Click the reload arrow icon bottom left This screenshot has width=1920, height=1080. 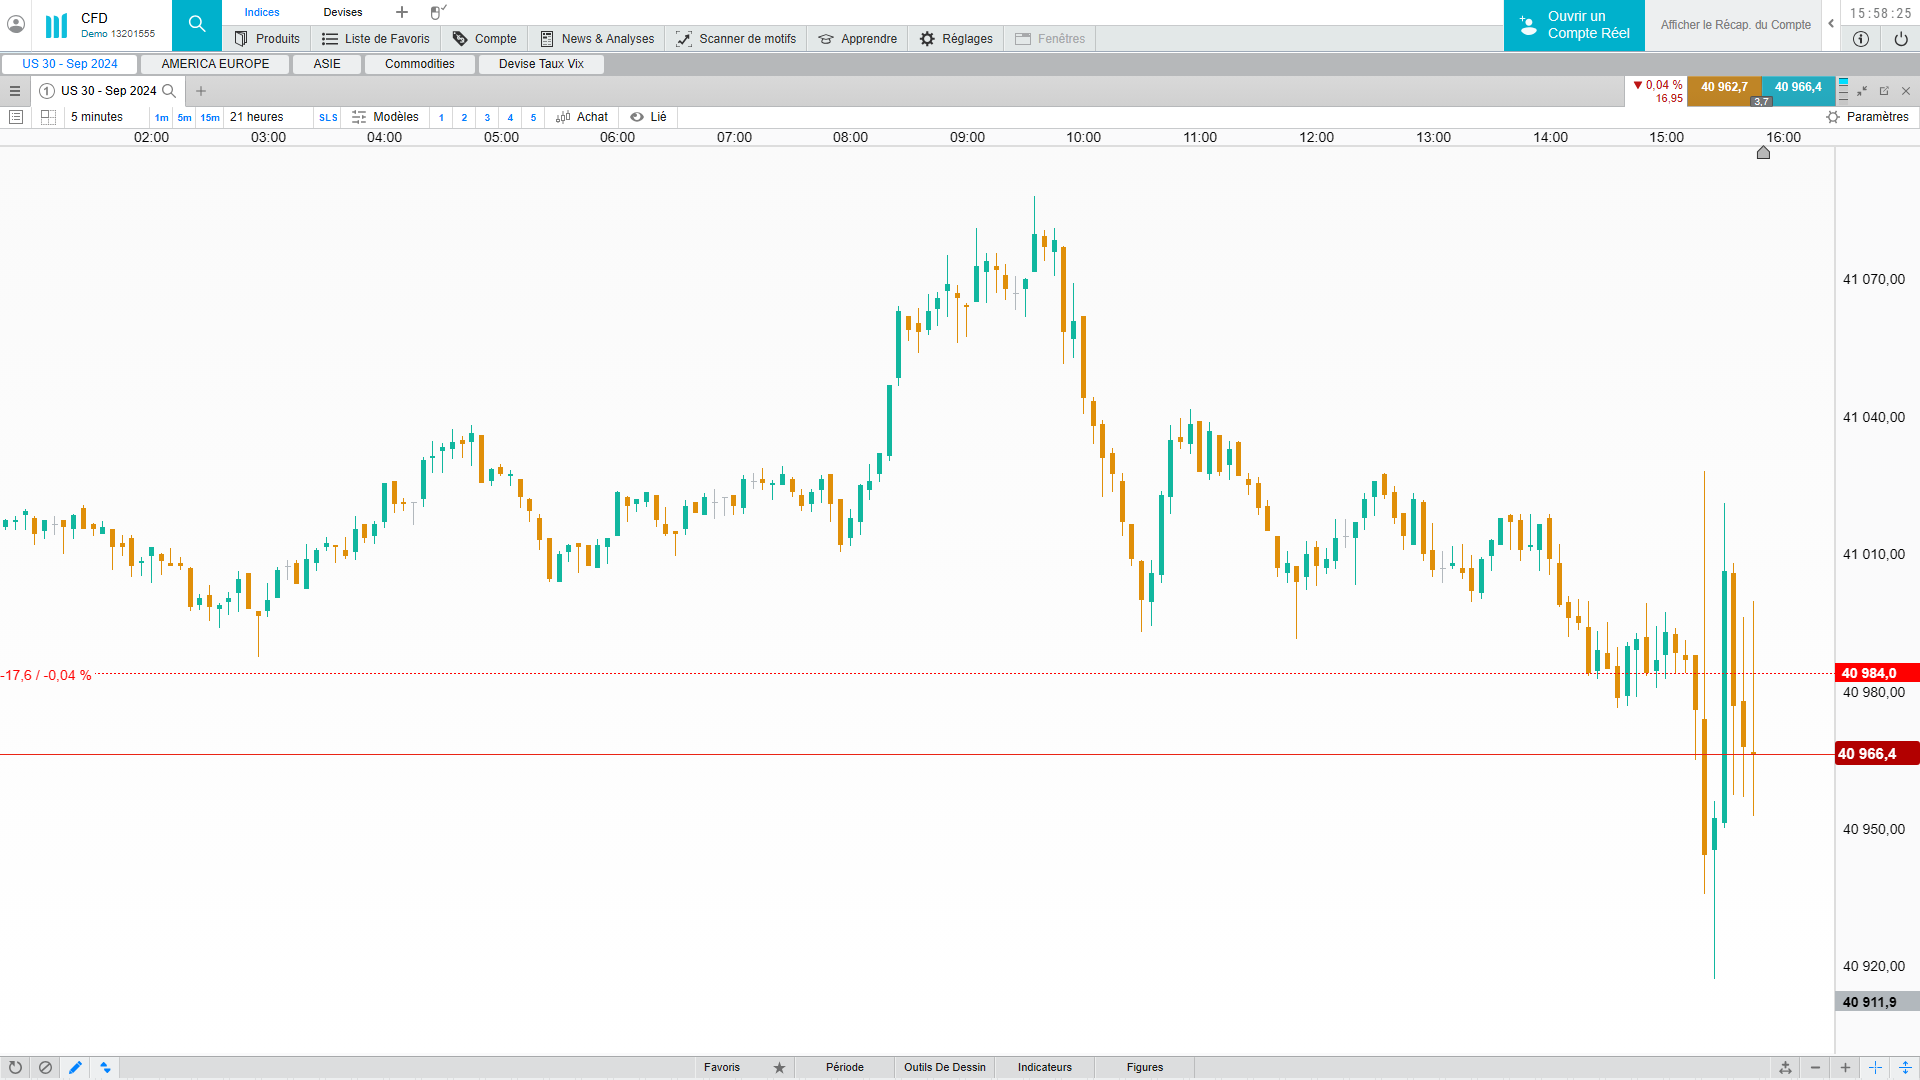click(15, 1067)
